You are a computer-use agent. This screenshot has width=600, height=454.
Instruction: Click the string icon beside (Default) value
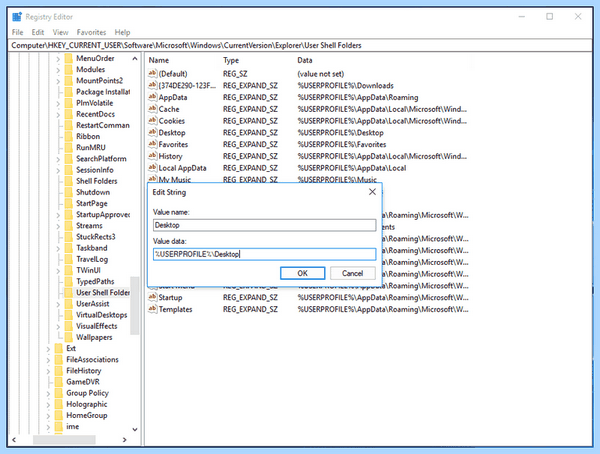point(152,73)
